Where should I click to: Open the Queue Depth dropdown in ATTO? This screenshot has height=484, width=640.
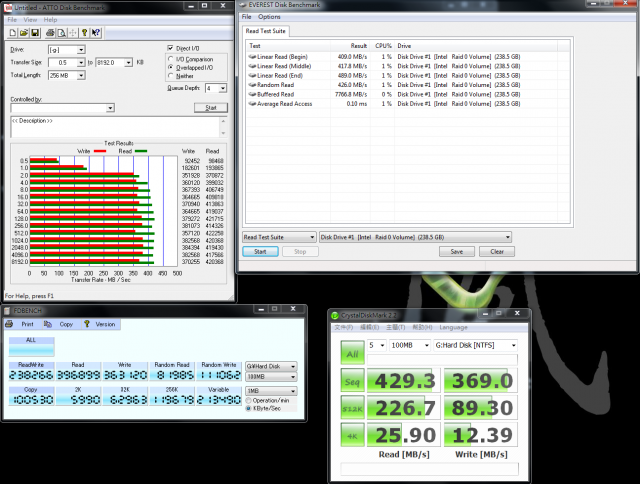222,88
